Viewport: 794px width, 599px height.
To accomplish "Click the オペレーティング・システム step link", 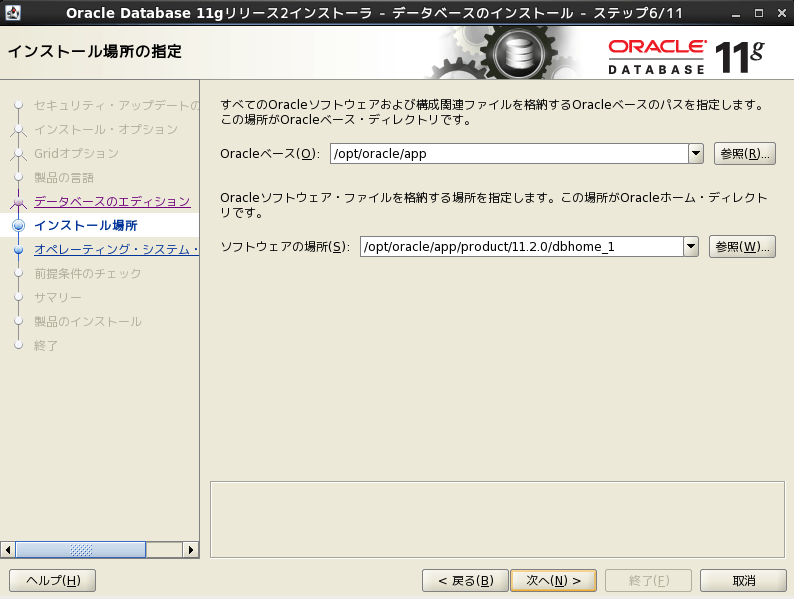I will 116,249.
